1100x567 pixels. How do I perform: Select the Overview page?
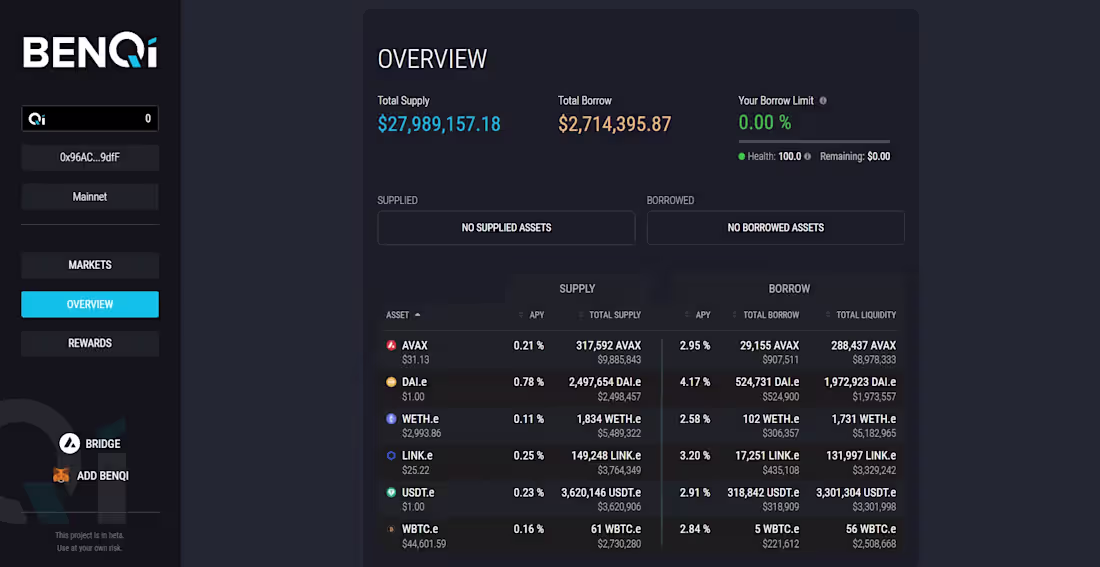(x=90, y=305)
